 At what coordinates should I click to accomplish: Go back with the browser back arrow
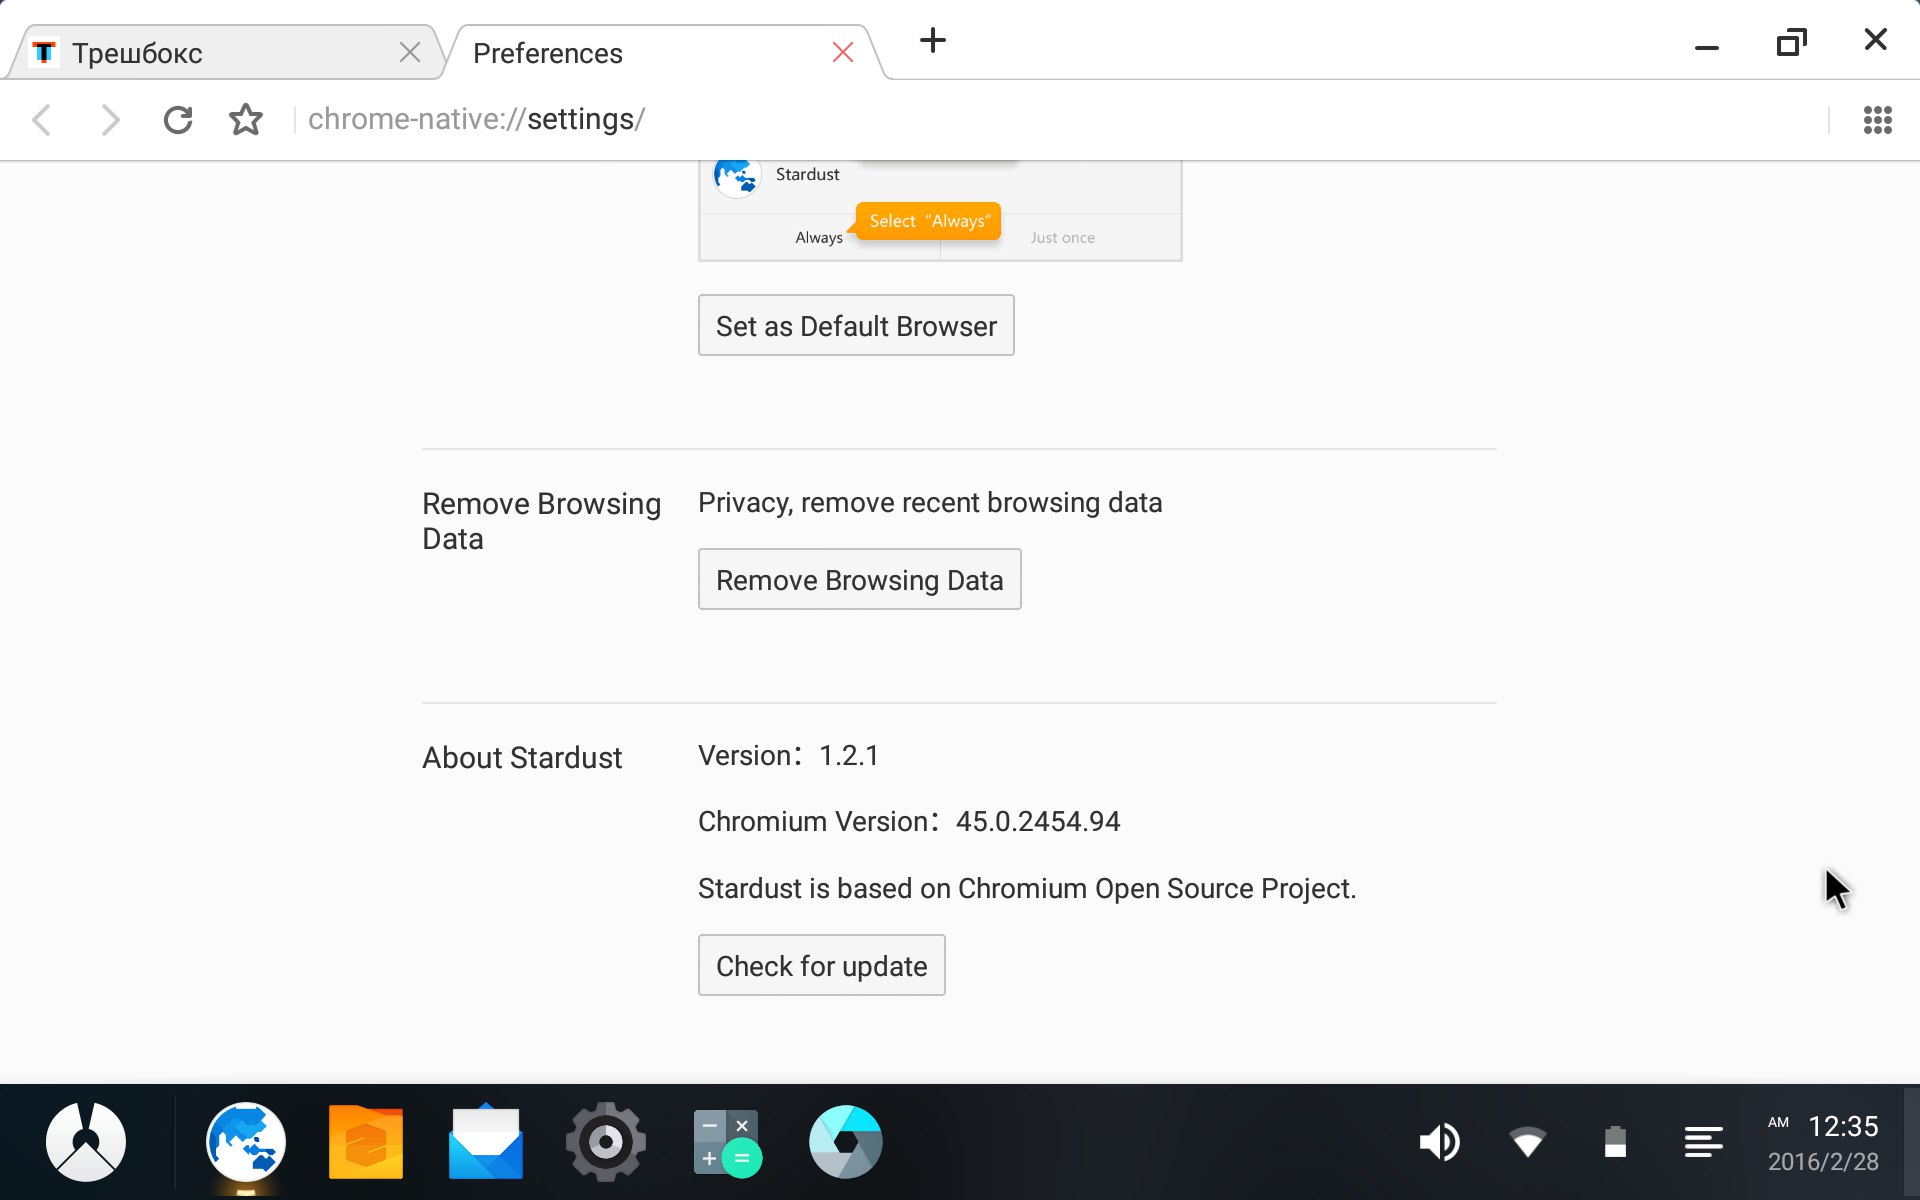(x=42, y=120)
